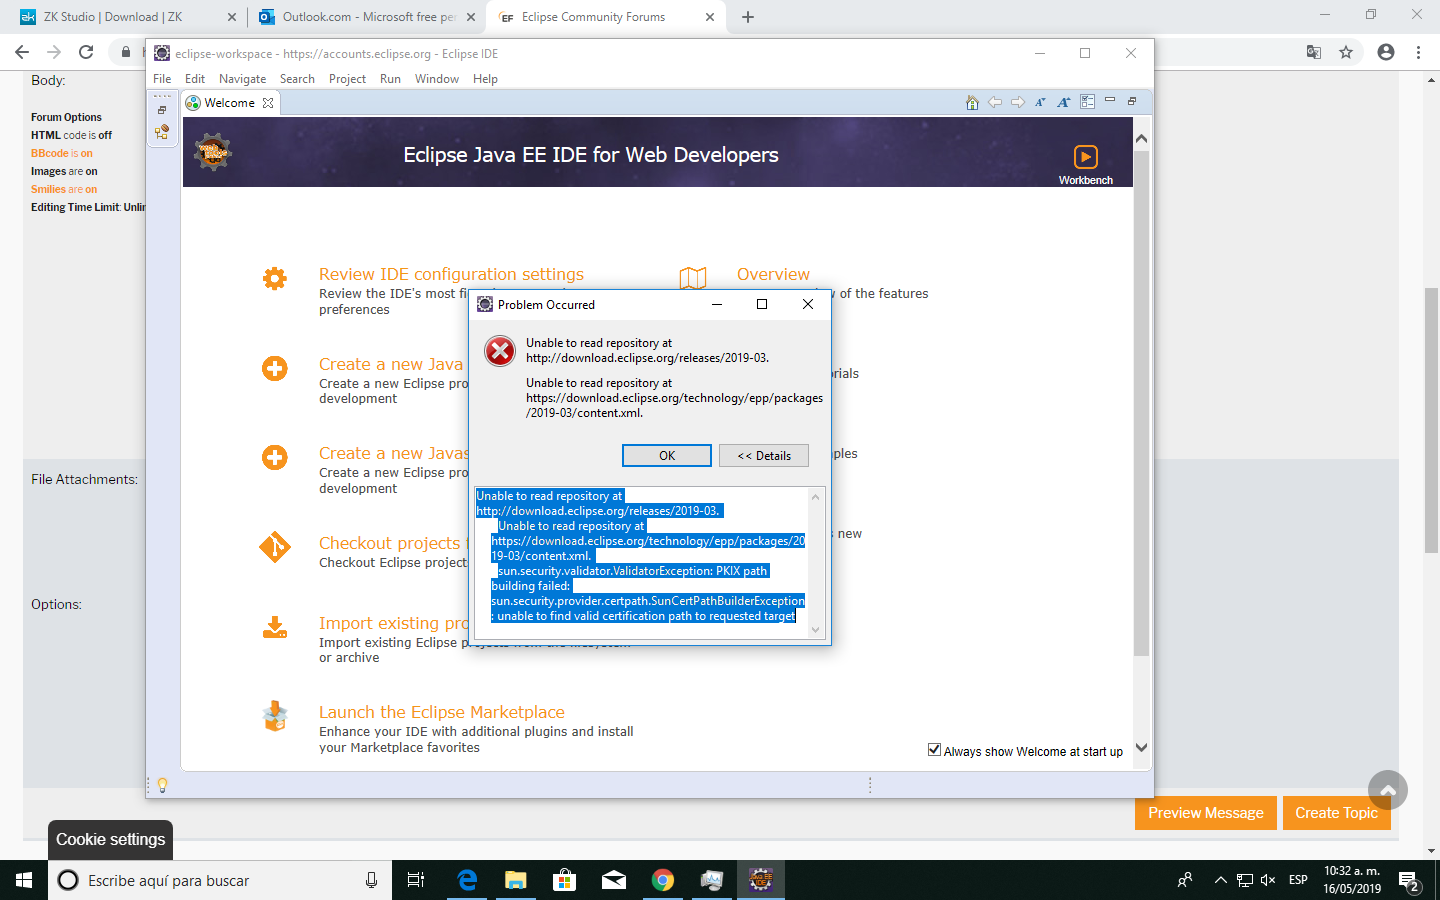Open the Window menu
This screenshot has width=1440, height=900.
[x=437, y=79]
